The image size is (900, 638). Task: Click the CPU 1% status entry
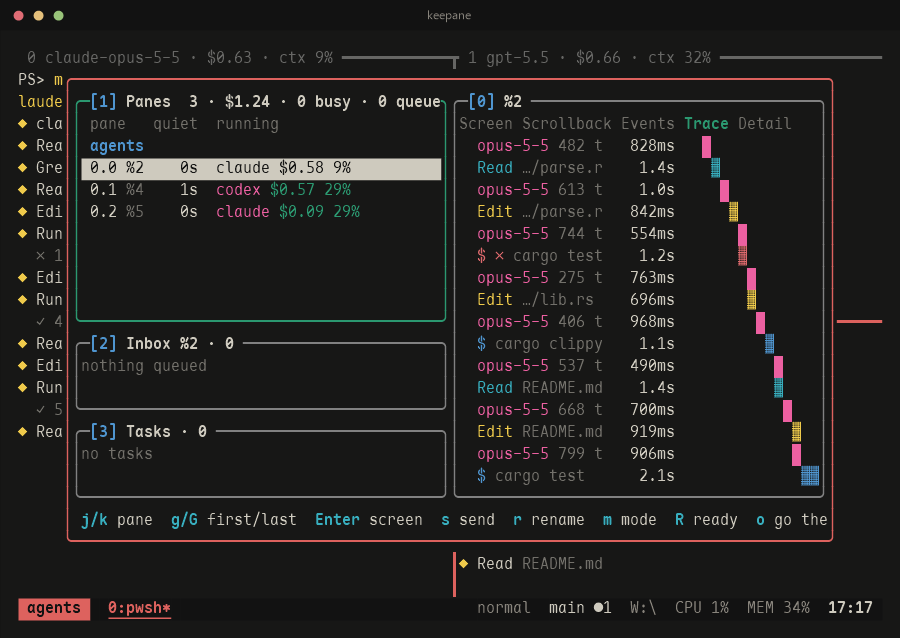702,608
